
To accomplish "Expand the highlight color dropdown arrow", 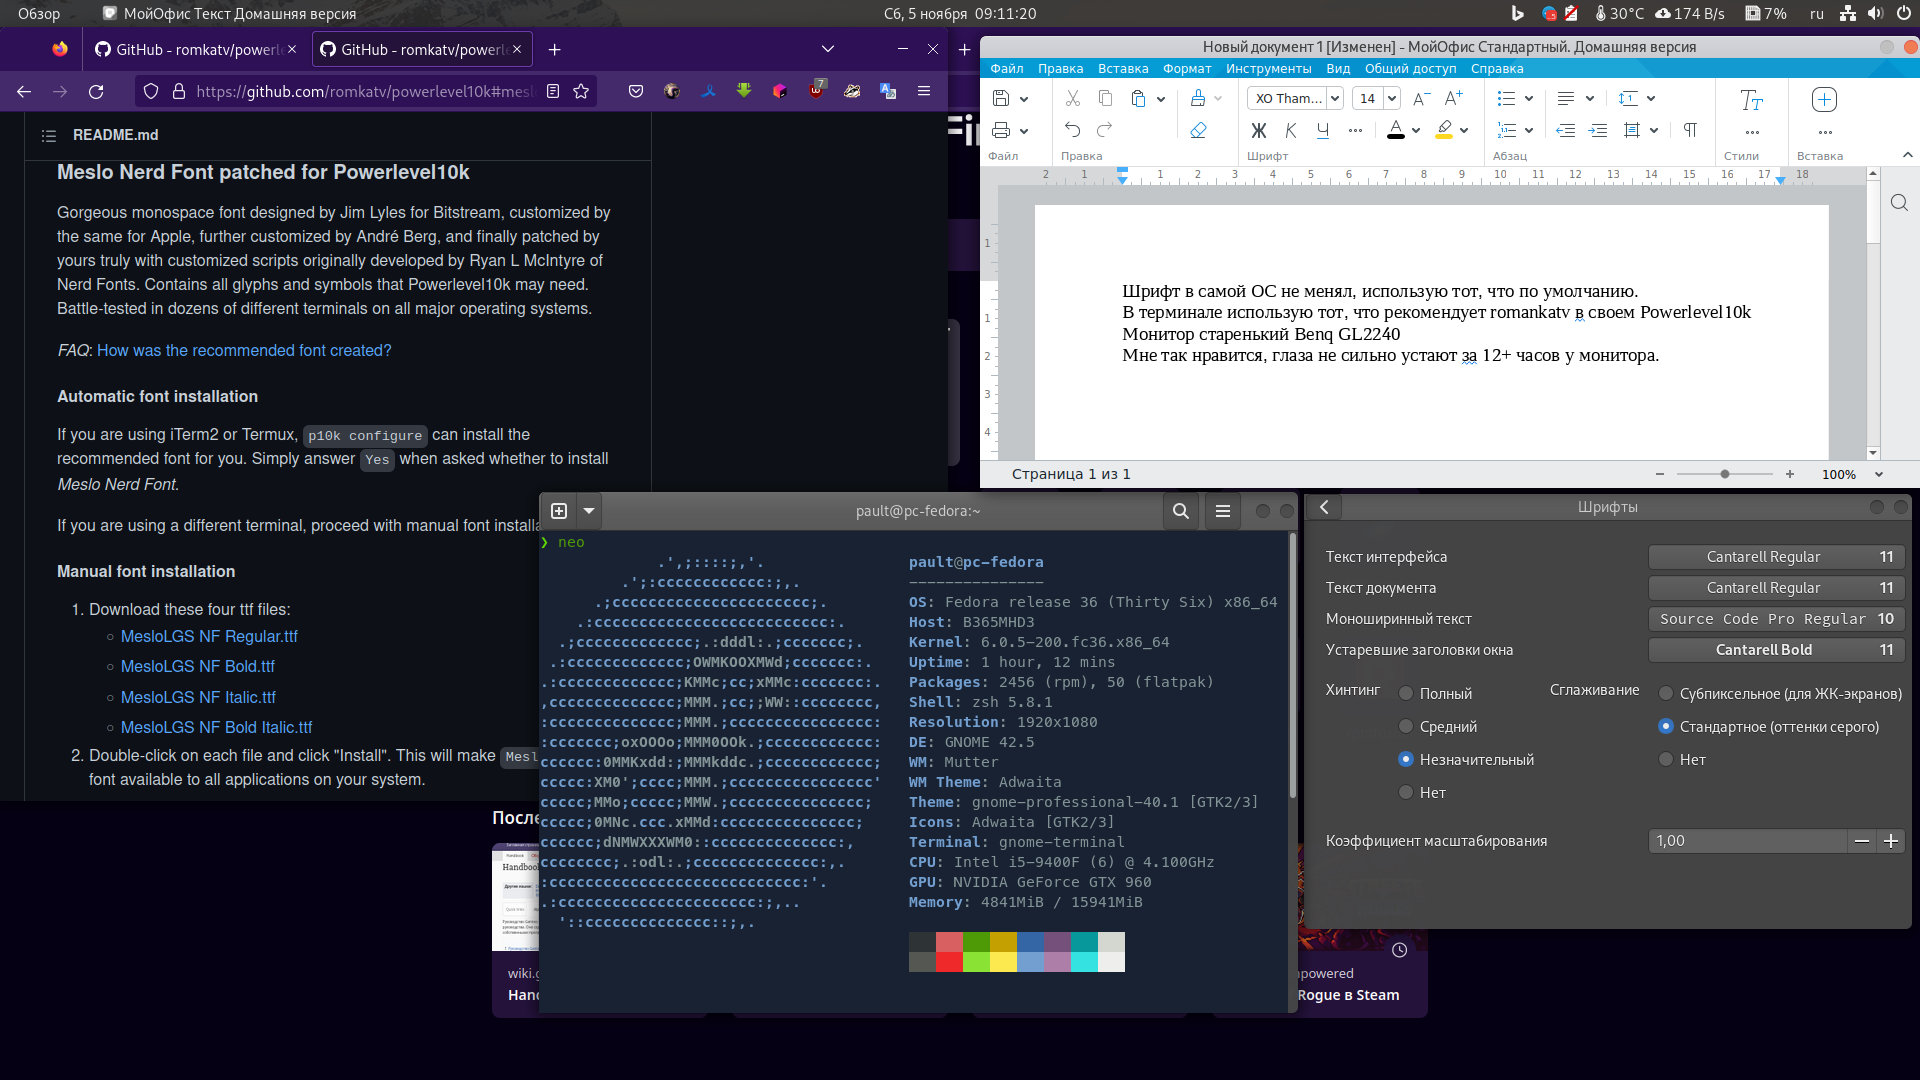I will pos(1464,130).
